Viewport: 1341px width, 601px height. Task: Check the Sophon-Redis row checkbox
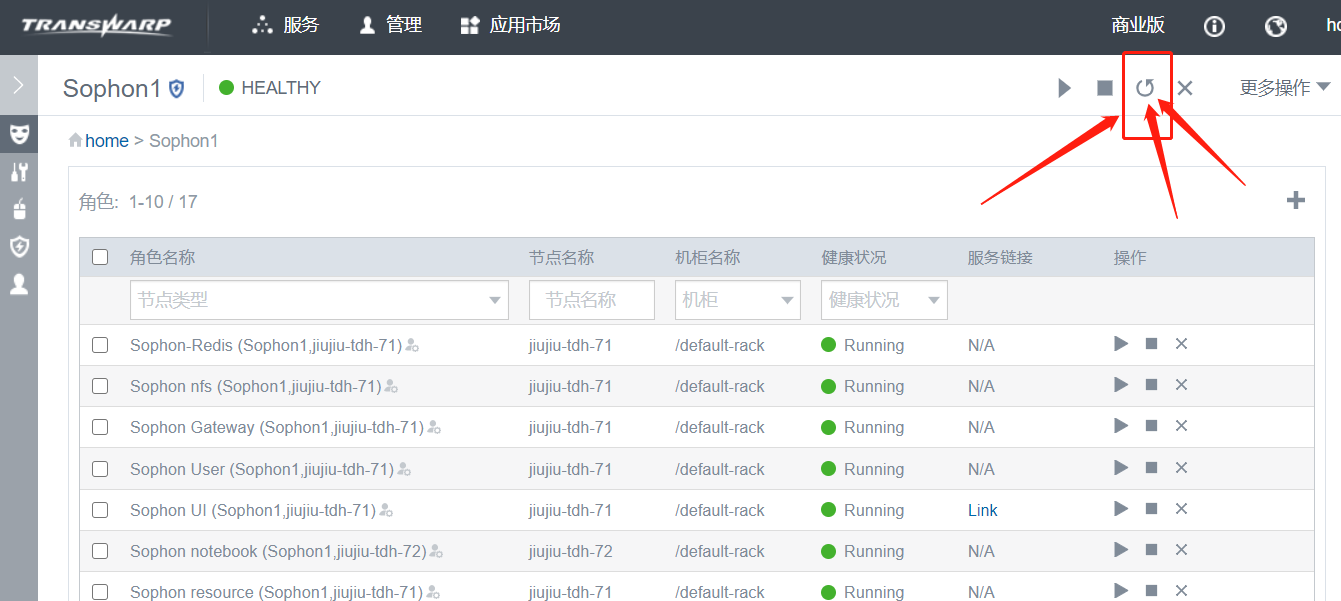tap(100, 345)
